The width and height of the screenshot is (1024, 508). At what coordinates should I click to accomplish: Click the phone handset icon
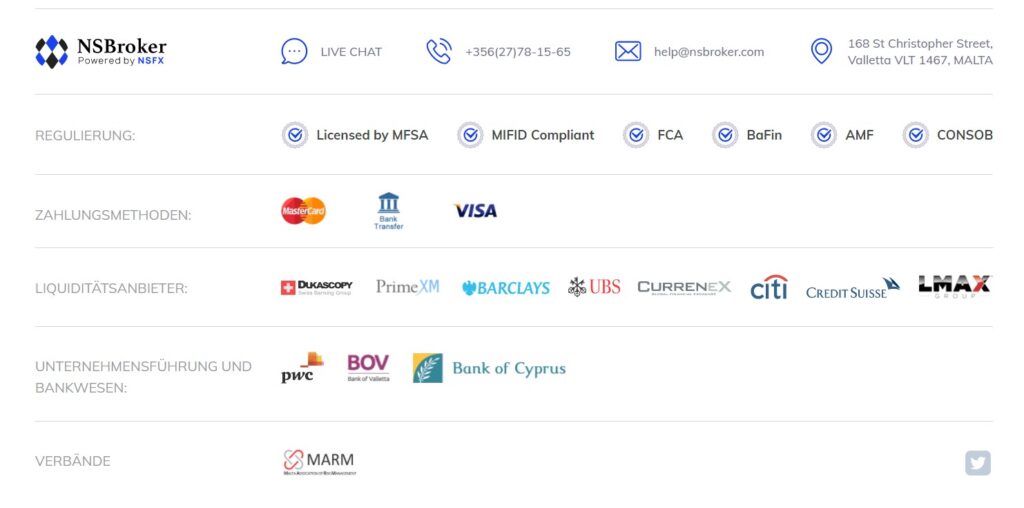439,51
